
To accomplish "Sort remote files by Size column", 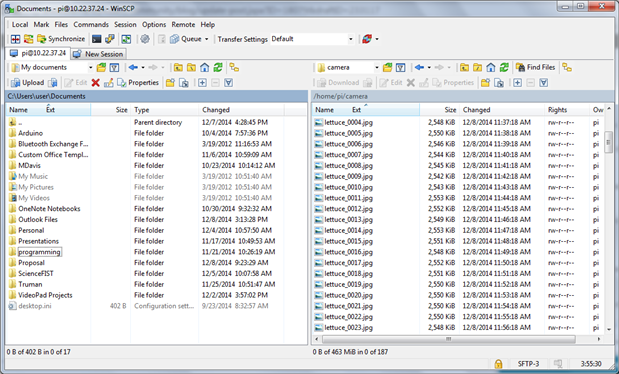I will pos(439,110).
